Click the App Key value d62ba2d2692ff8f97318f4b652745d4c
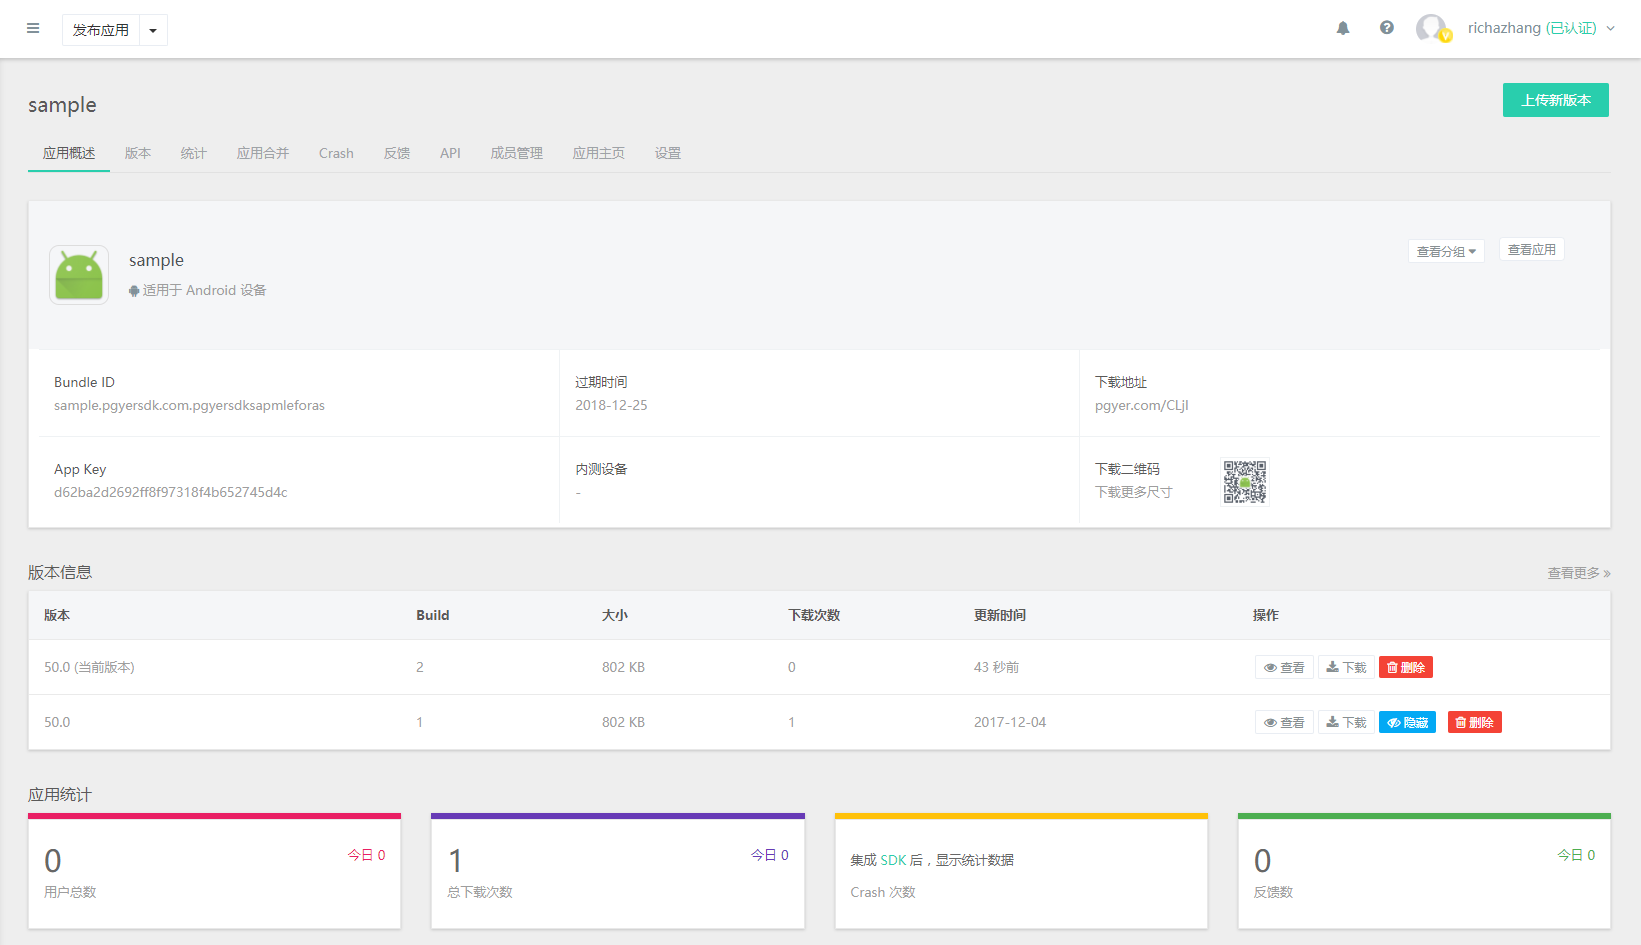 [x=171, y=492]
